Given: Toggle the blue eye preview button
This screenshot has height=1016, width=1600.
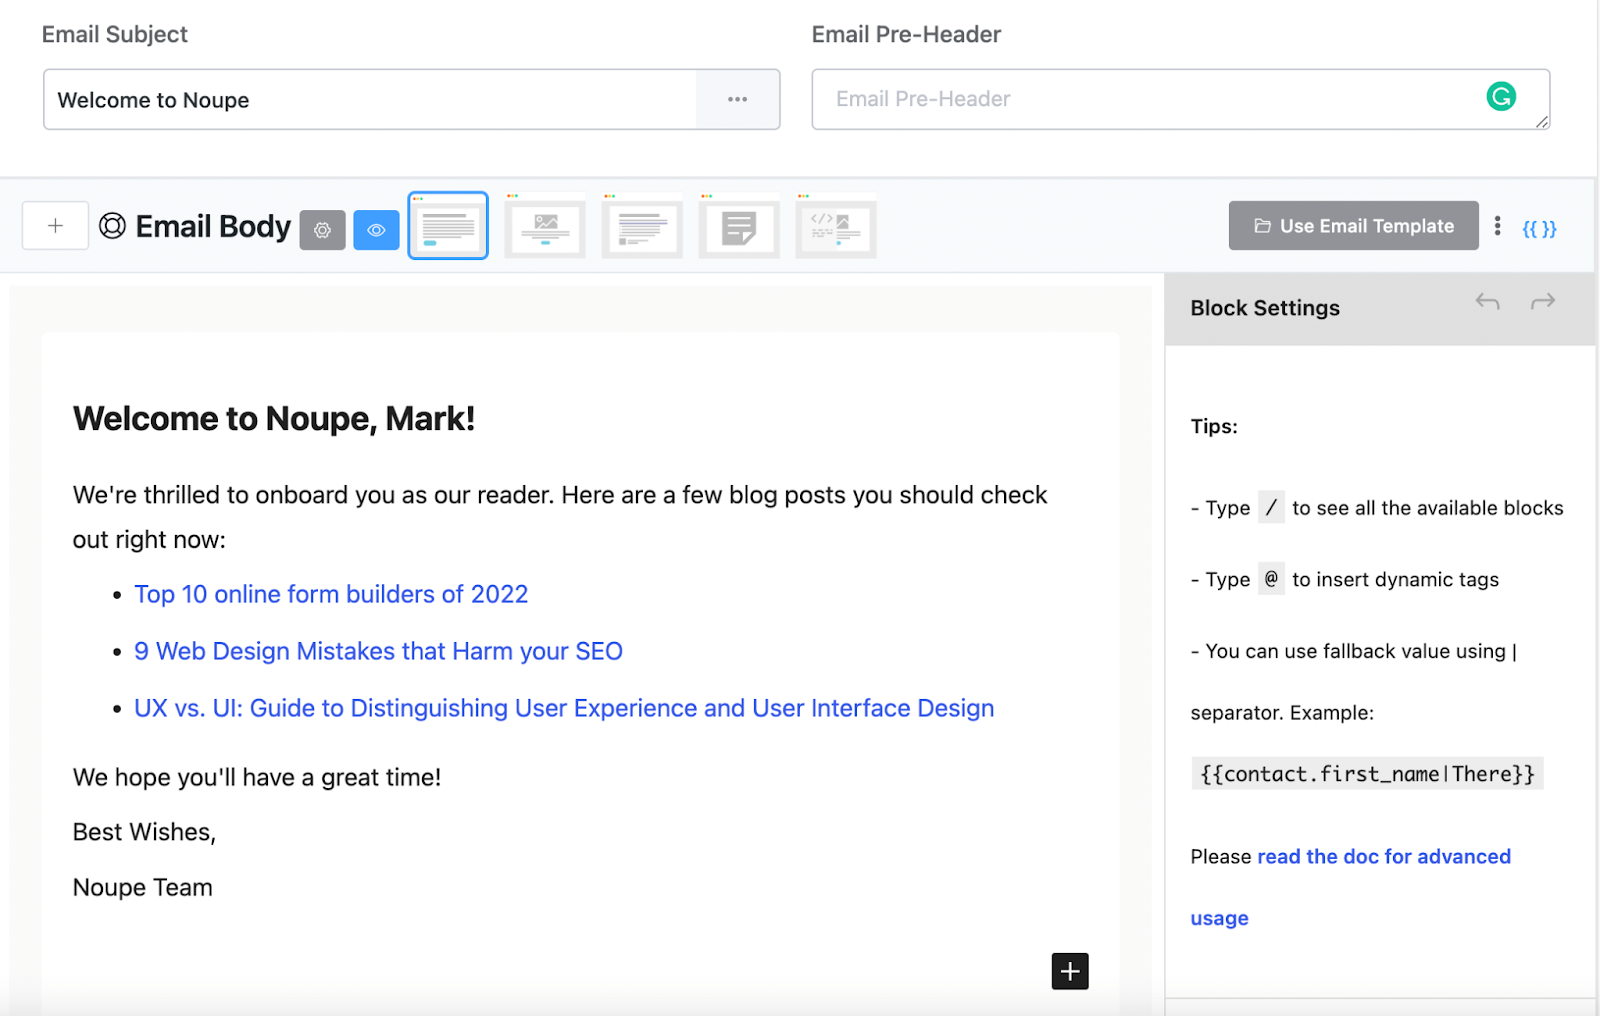Looking at the screenshot, I should [376, 230].
